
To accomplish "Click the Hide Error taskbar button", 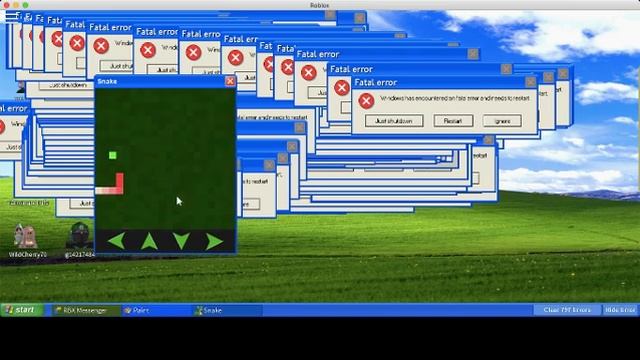I will click(620, 310).
